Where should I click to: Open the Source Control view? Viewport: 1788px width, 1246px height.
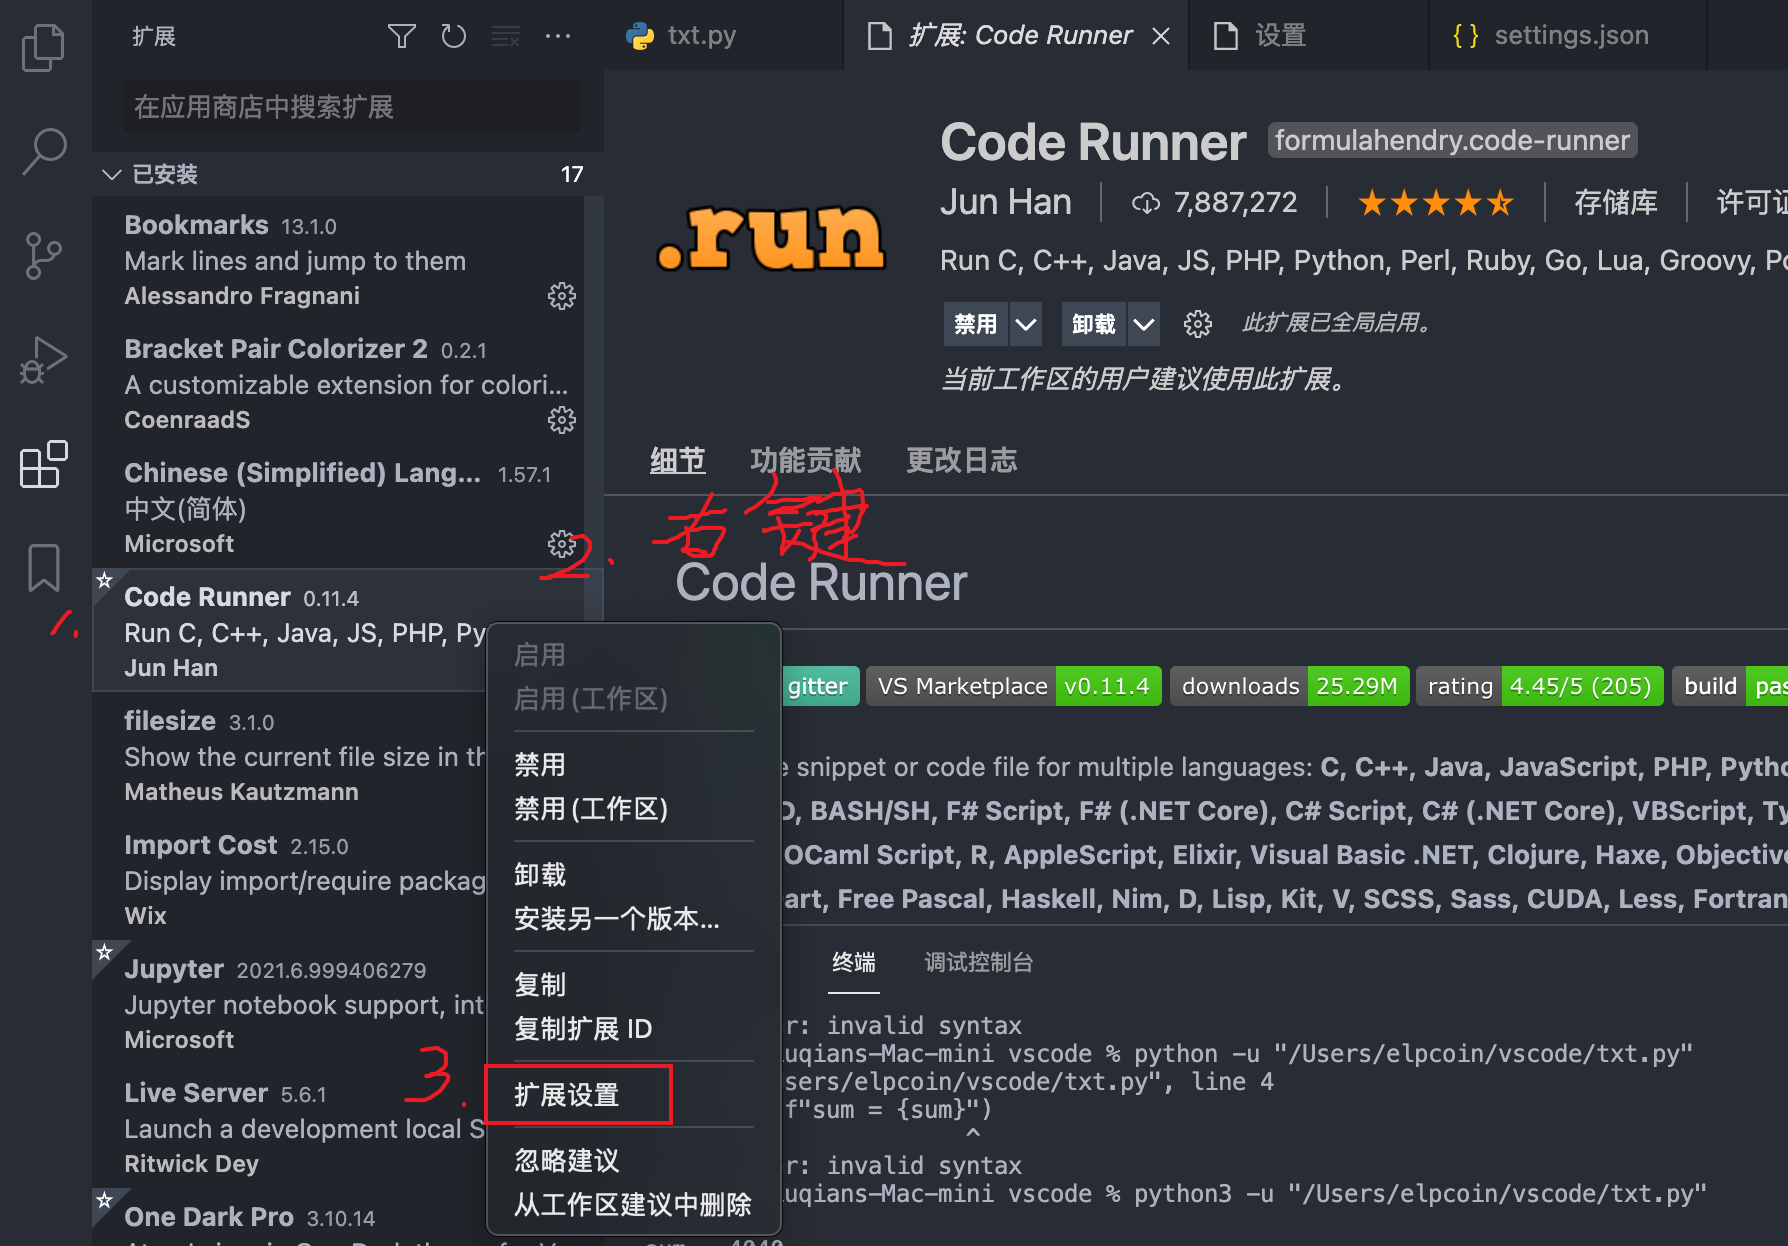tap(44, 256)
